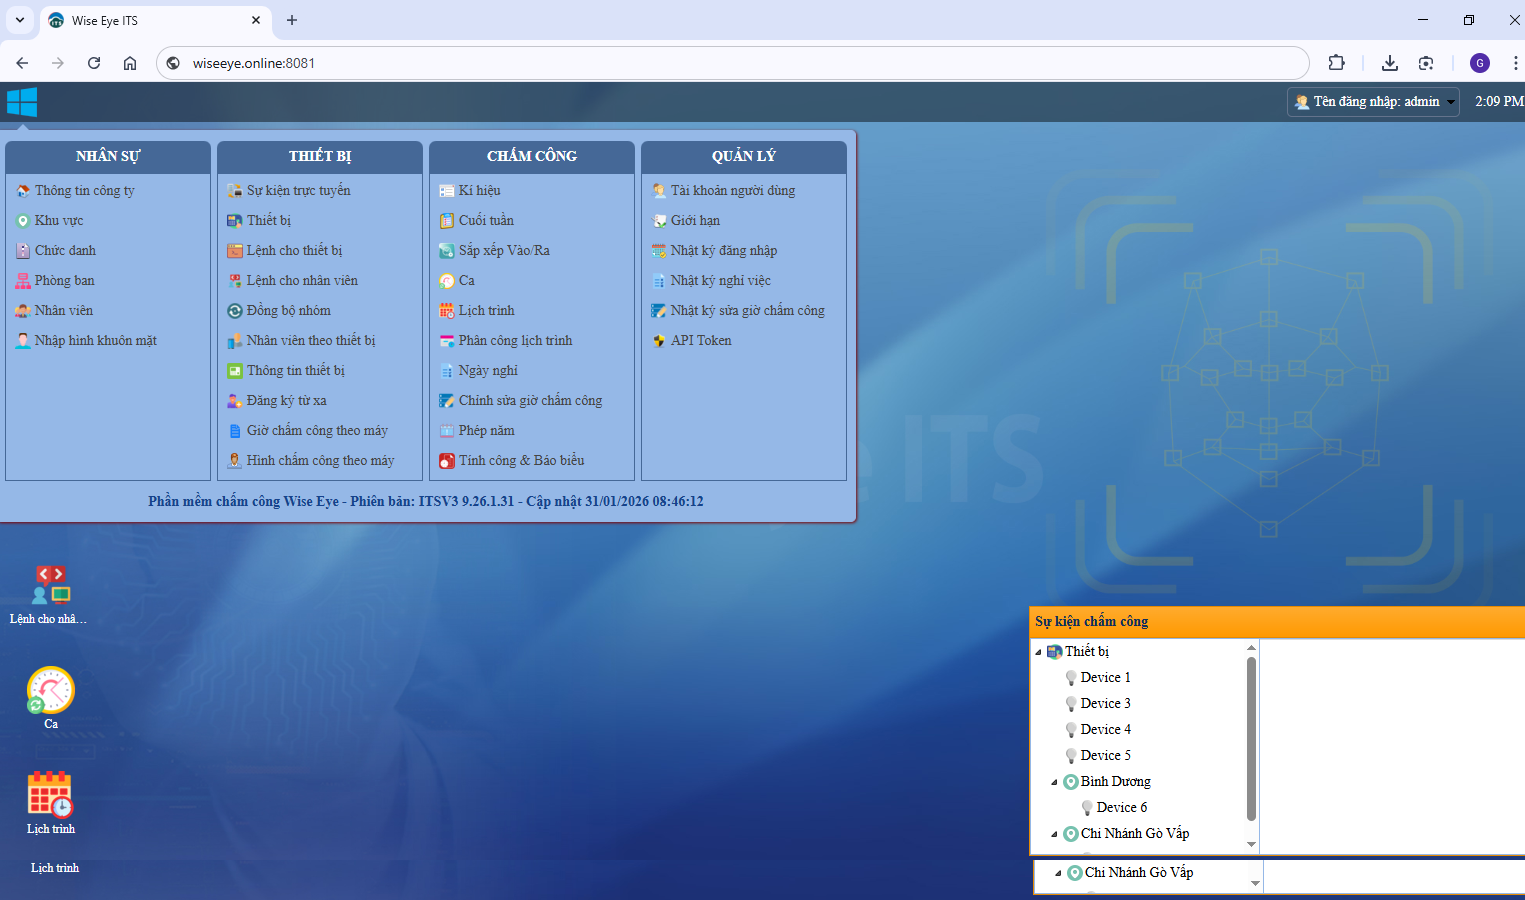Viewport: 1525px width, 900px height.
Task: Select Tính công & Báo biểu menu entry
Action: point(521,461)
